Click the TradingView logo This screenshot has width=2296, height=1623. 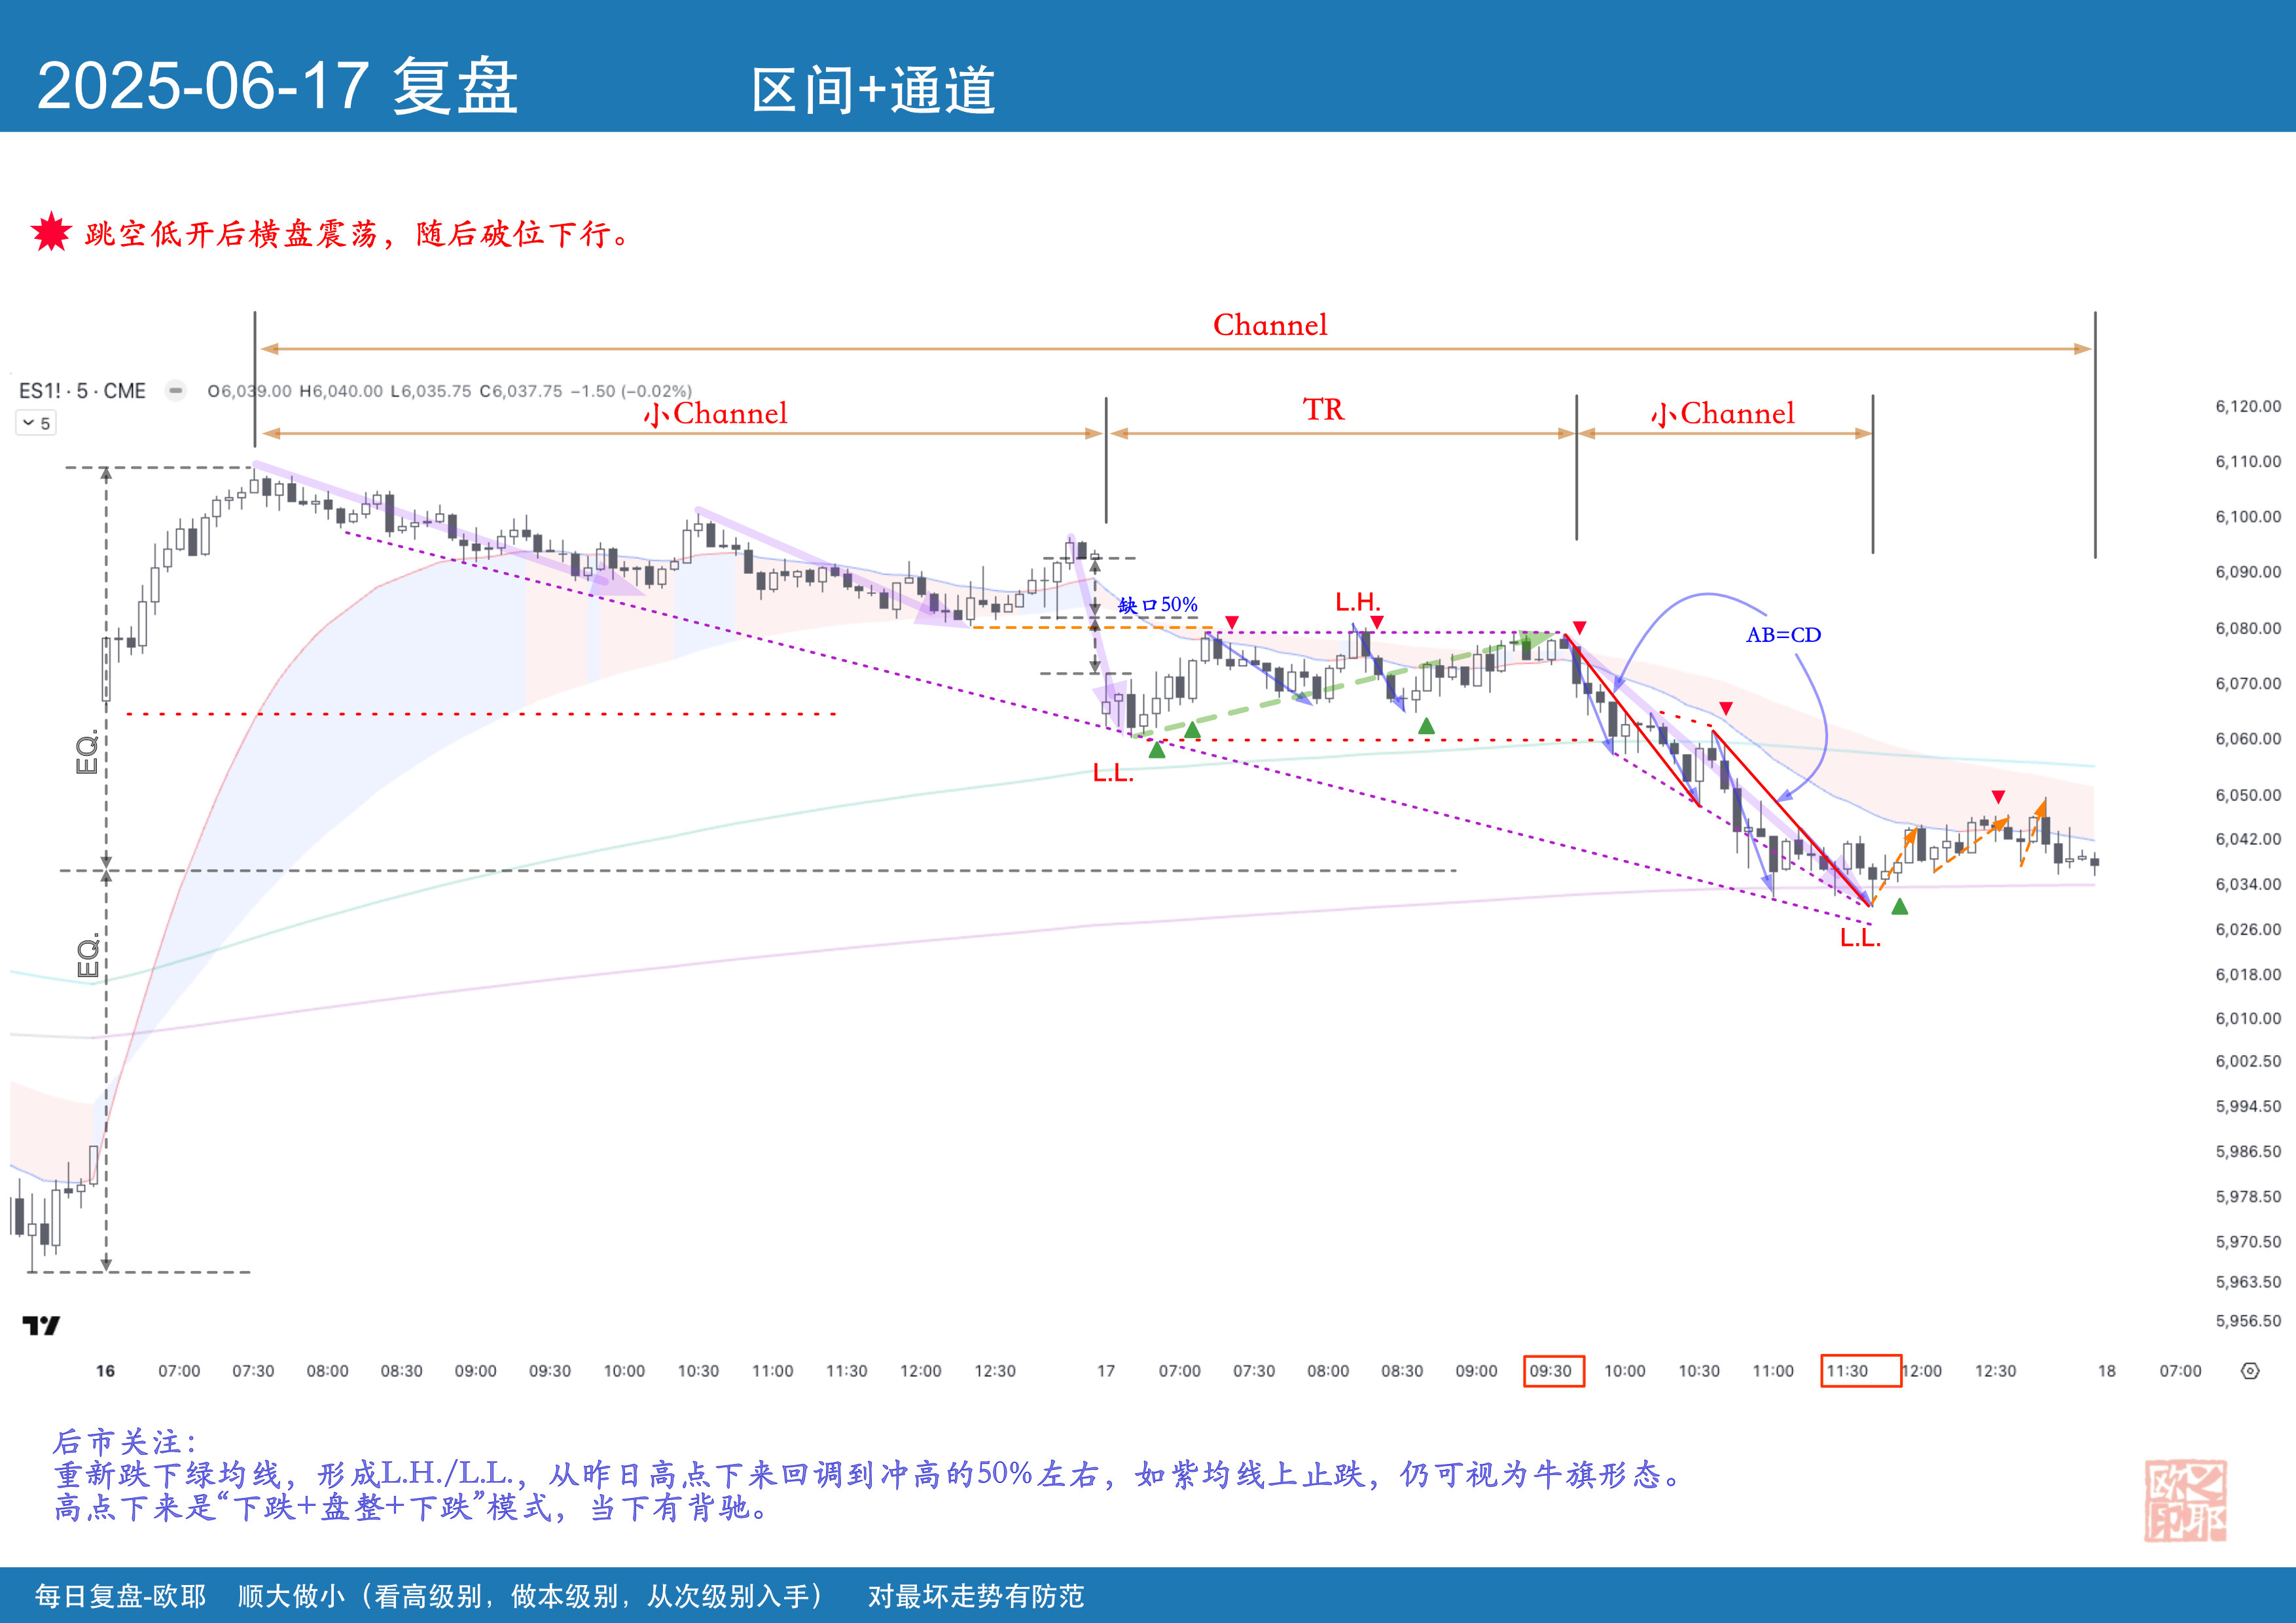coord(41,1326)
